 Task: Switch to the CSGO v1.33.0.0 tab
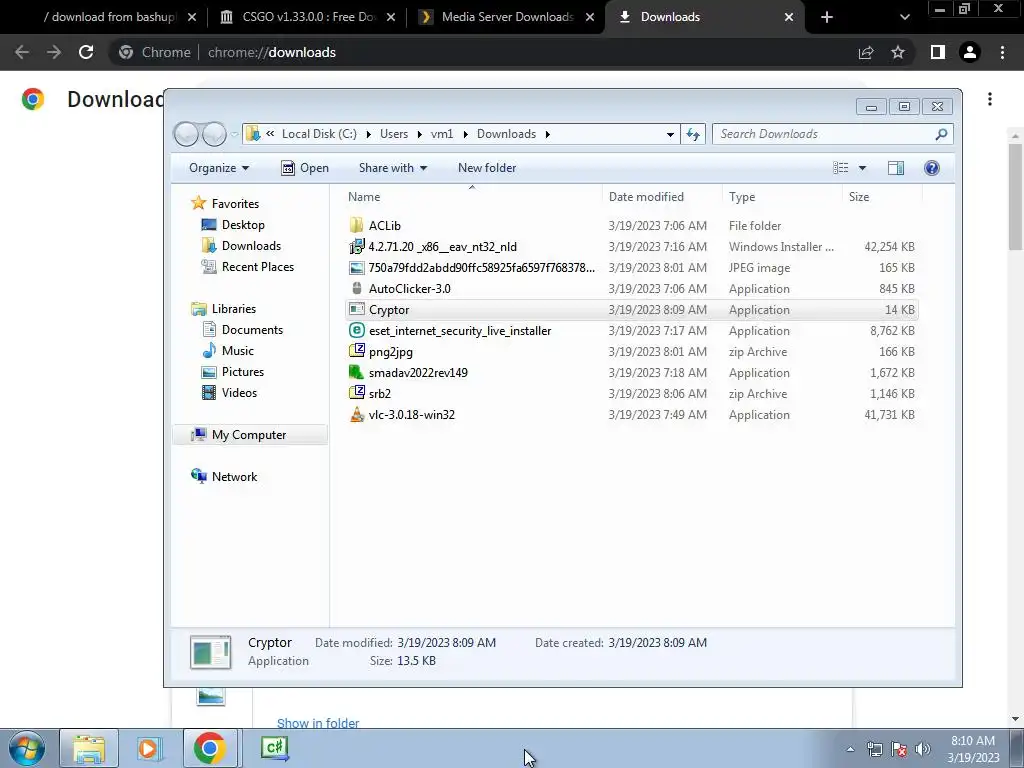click(x=309, y=17)
